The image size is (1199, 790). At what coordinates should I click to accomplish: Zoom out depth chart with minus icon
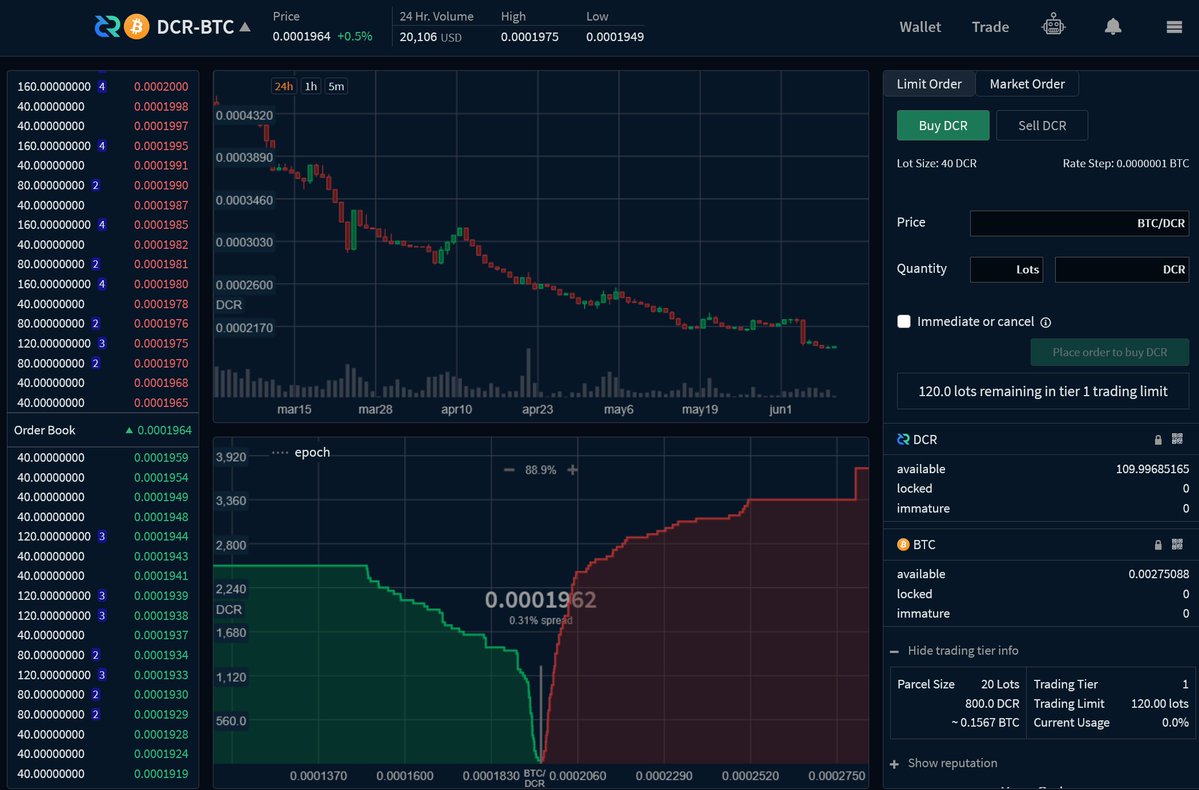pos(509,470)
